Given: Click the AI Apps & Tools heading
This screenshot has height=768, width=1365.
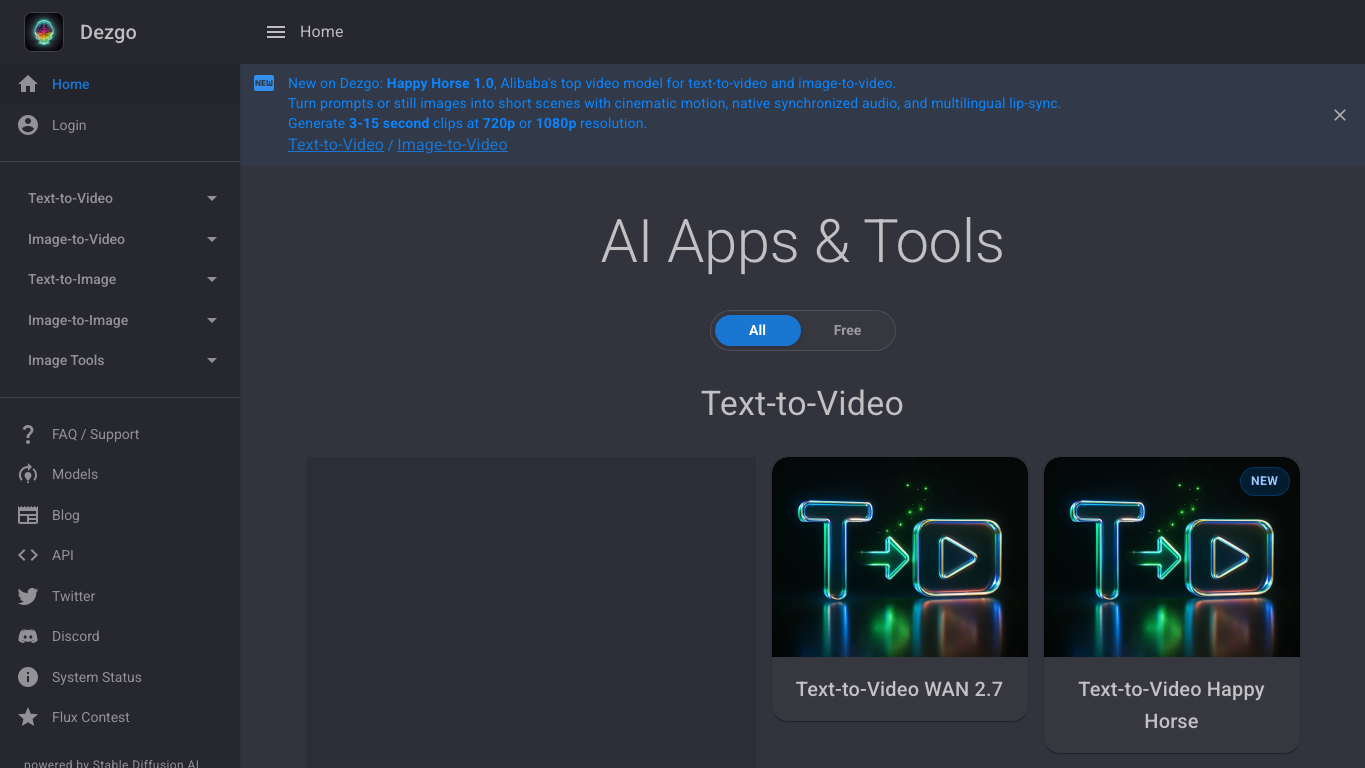Looking at the screenshot, I should coord(802,242).
